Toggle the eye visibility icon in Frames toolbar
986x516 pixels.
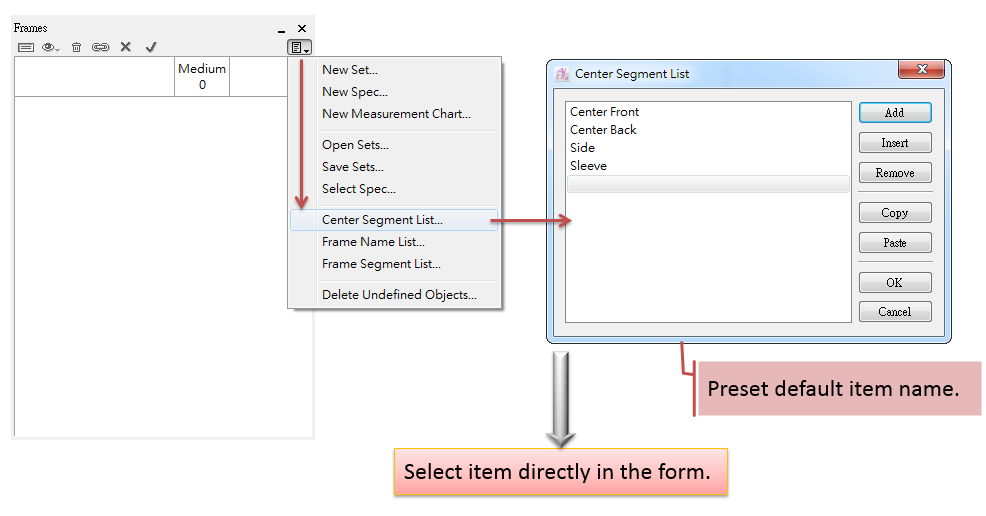[x=49, y=47]
